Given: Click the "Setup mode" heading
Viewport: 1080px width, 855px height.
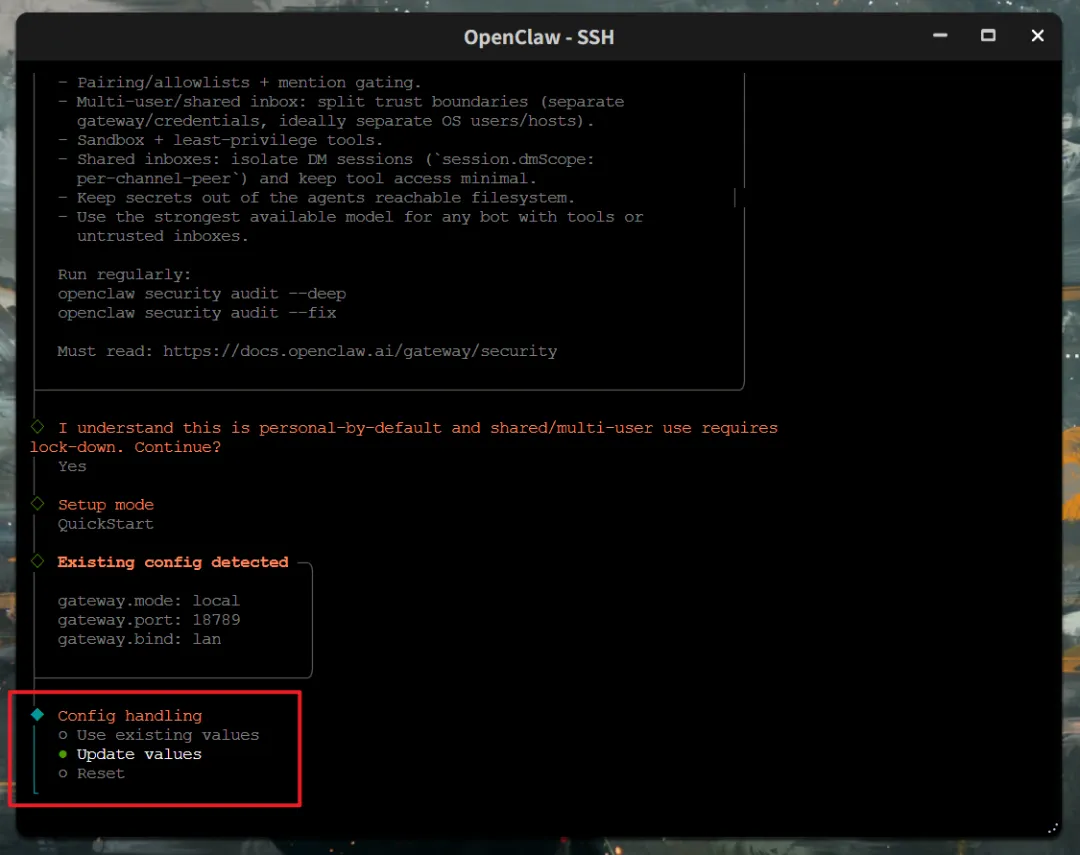Looking at the screenshot, I should [105, 505].
